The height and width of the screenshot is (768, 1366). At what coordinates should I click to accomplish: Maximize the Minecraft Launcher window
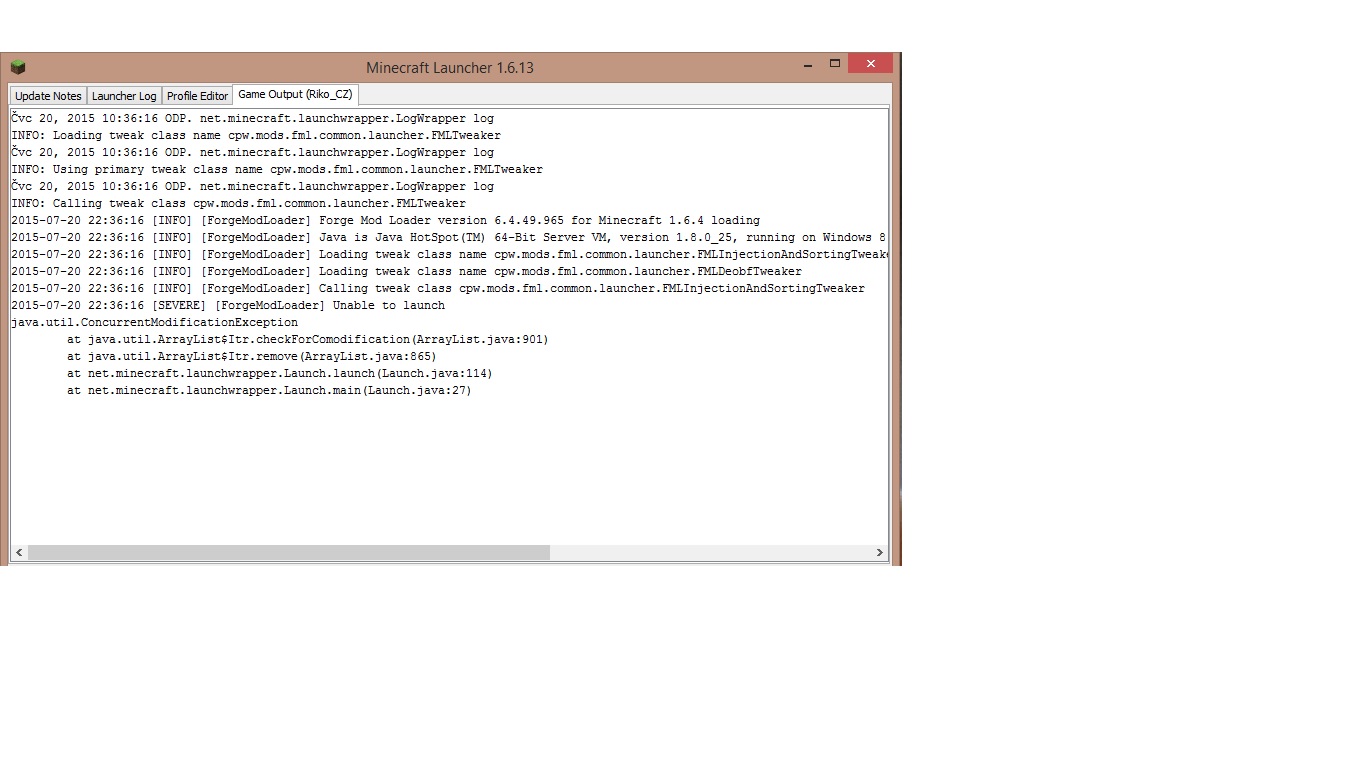point(835,64)
